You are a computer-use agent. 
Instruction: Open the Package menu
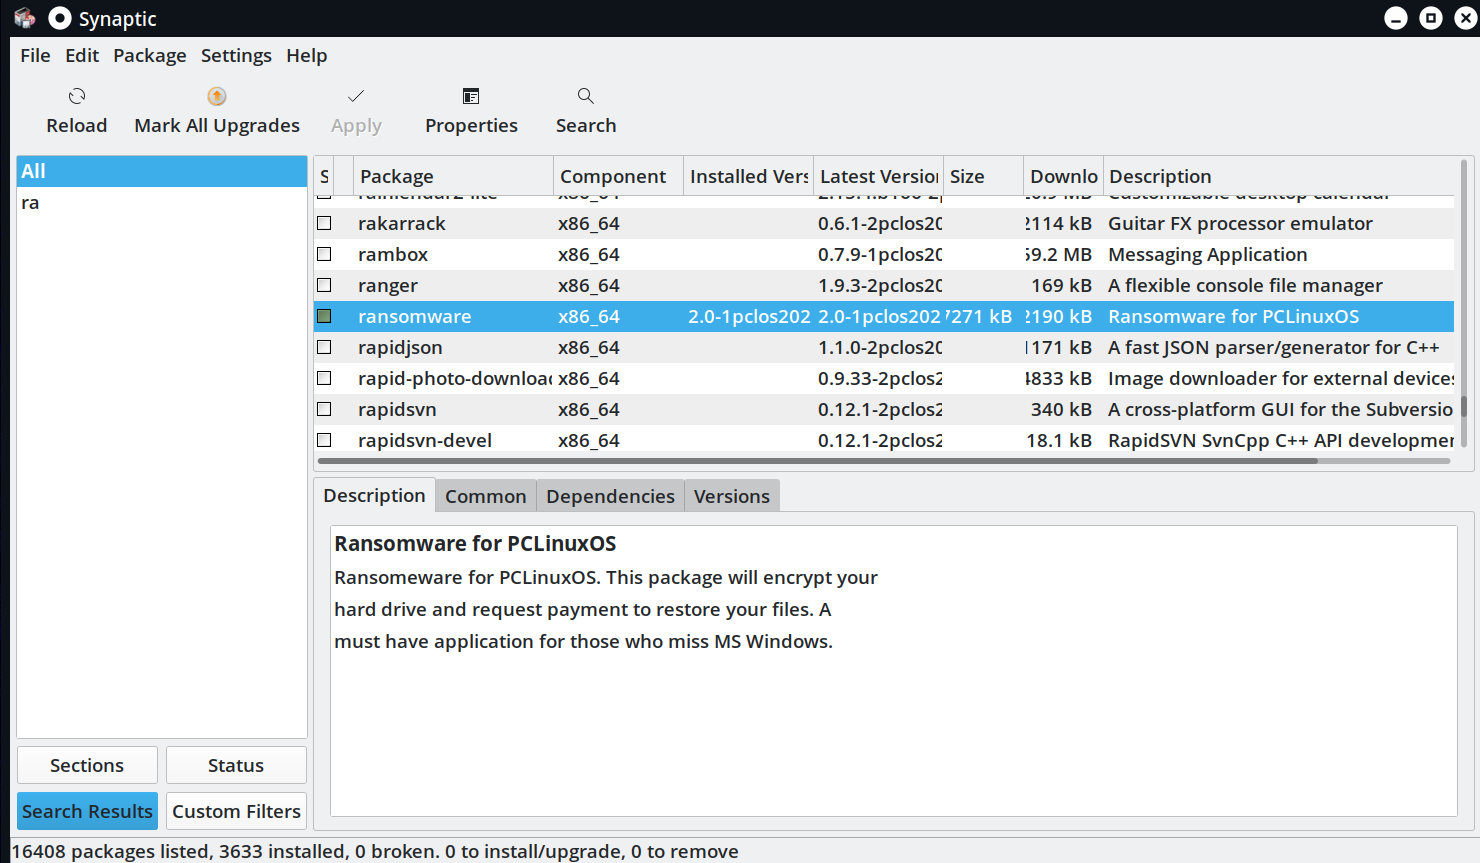pyautogui.click(x=150, y=56)
